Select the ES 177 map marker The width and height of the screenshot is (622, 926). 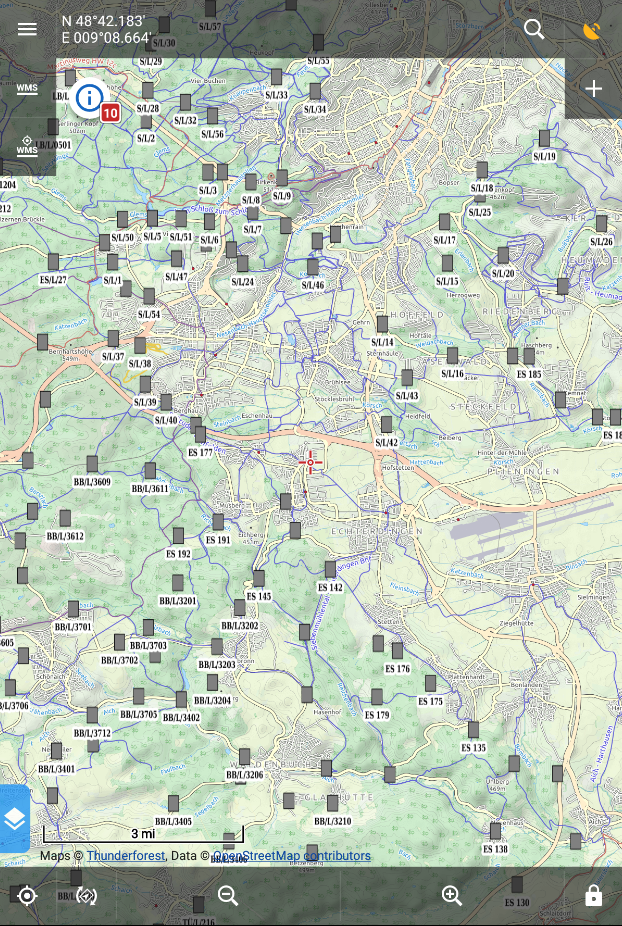point(200,435)
